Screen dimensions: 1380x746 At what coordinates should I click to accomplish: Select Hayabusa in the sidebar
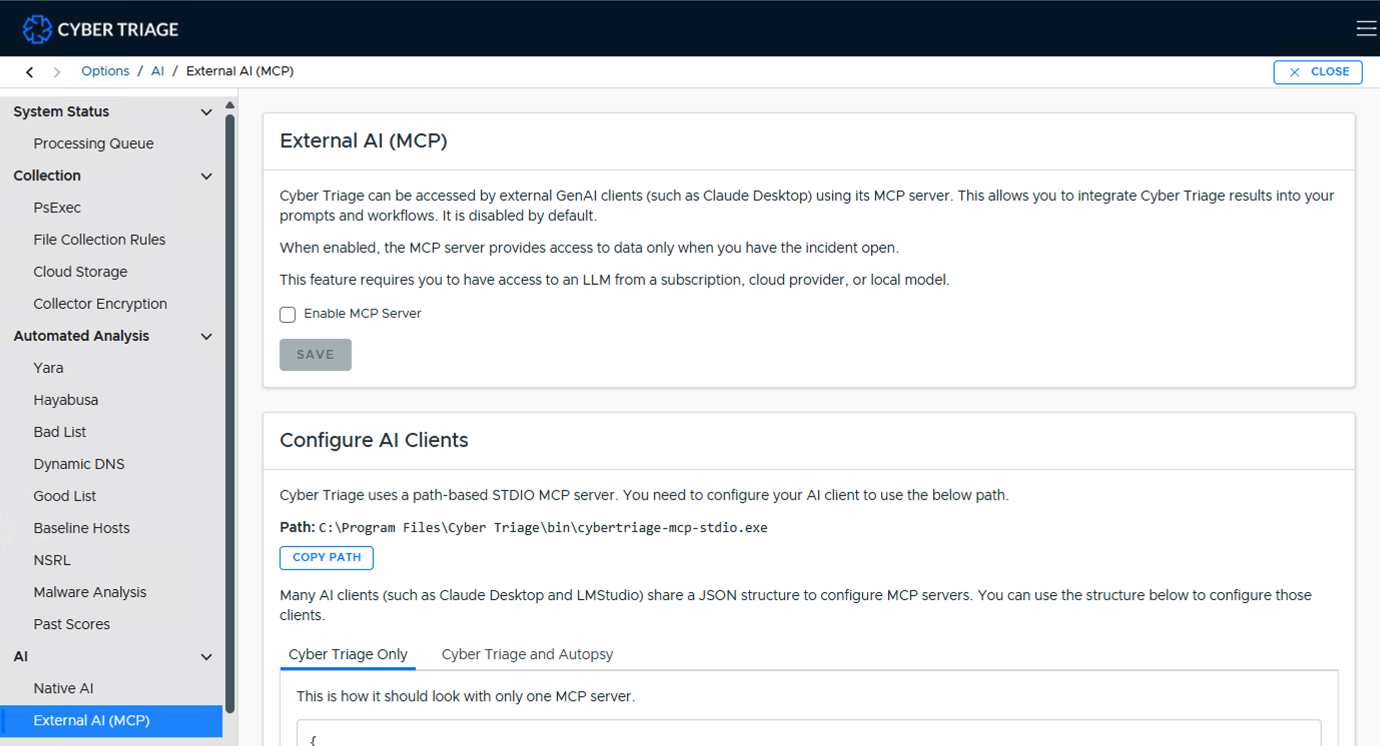coord(66,400)
